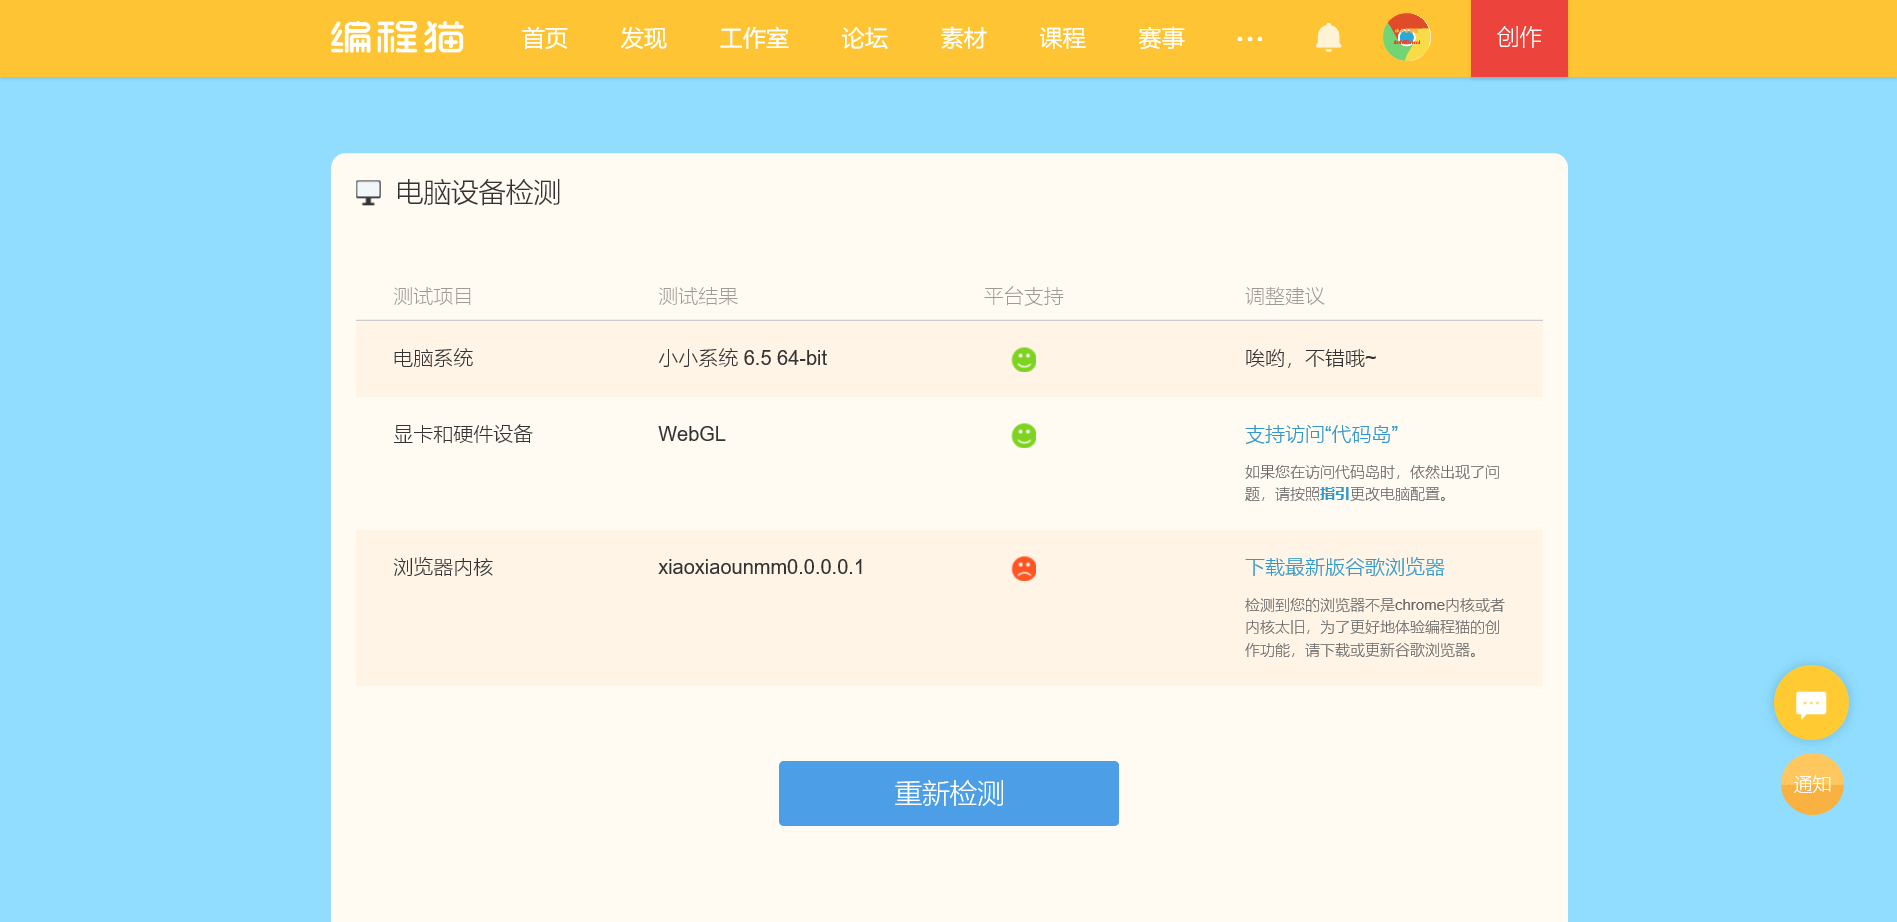Screen dimensions: 1897x922
Task: Click the red 创作 button
Action: point(1519,38)
